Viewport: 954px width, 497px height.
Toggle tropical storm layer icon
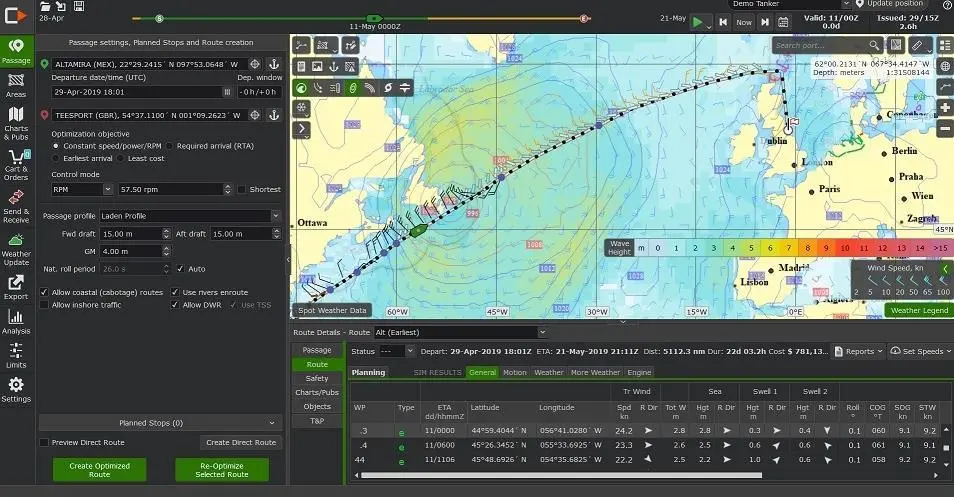388,88
